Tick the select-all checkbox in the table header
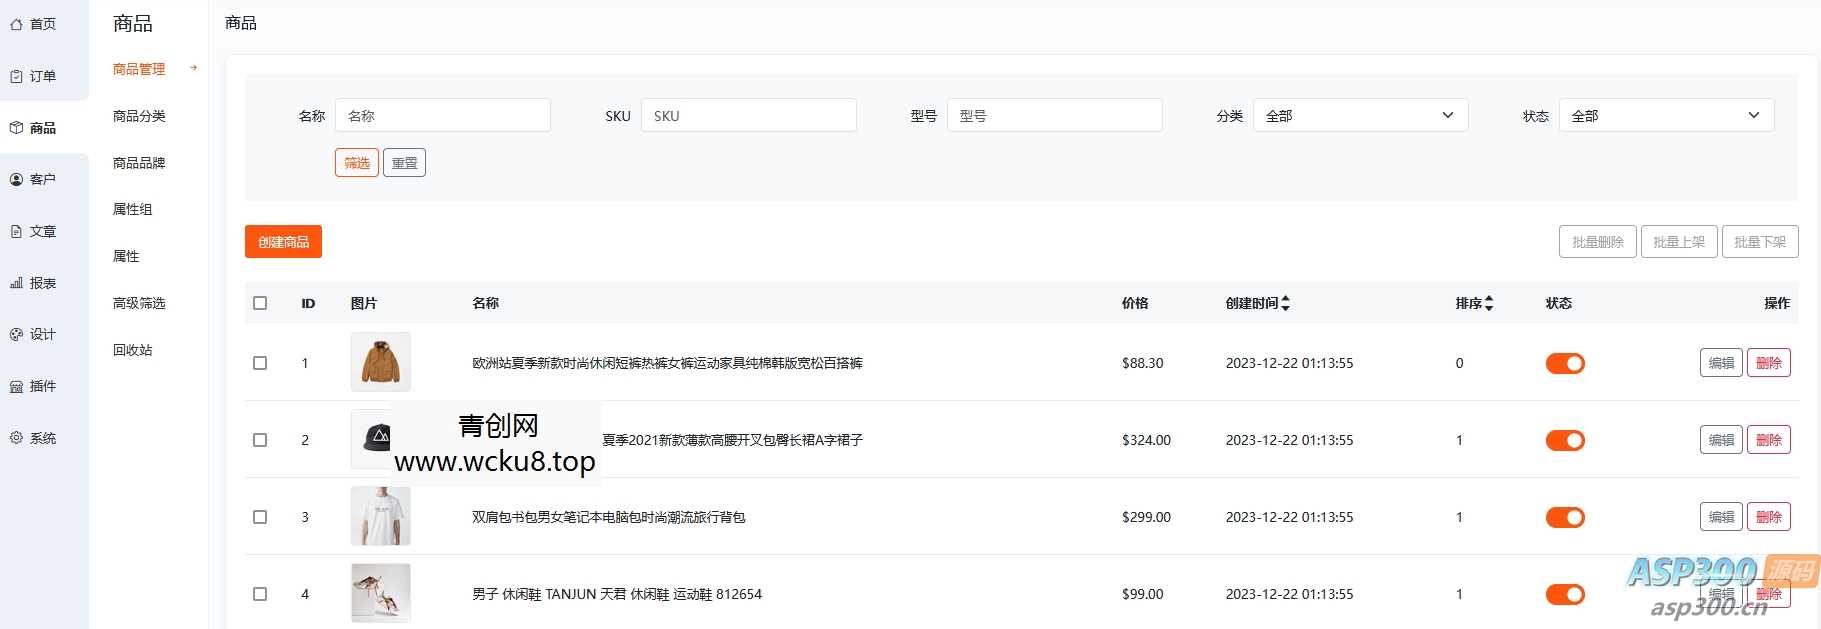Screen dimensions: 1821x629 point(260,303)
